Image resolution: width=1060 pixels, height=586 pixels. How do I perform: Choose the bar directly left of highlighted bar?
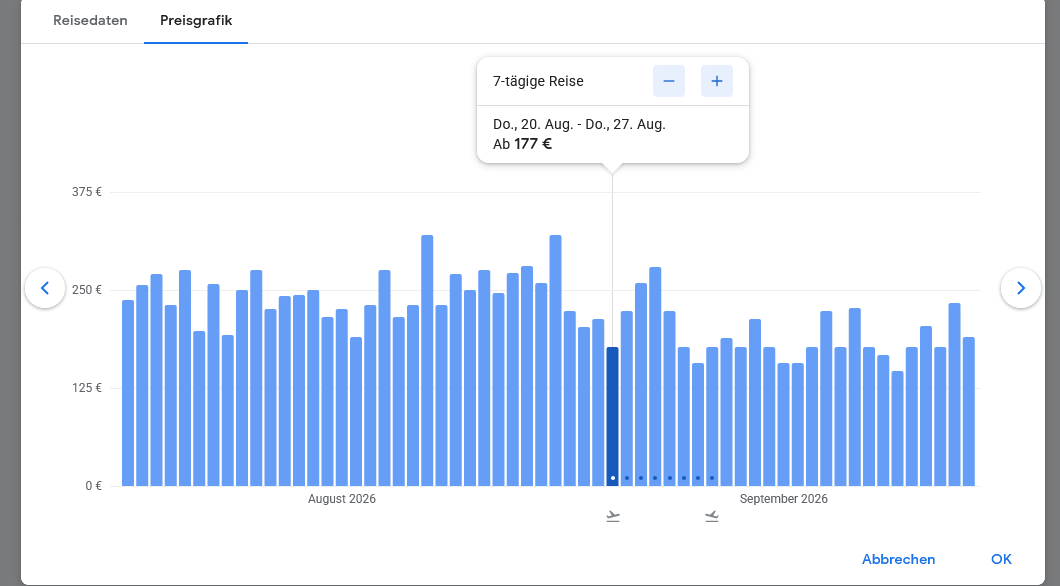coord(598,400)
